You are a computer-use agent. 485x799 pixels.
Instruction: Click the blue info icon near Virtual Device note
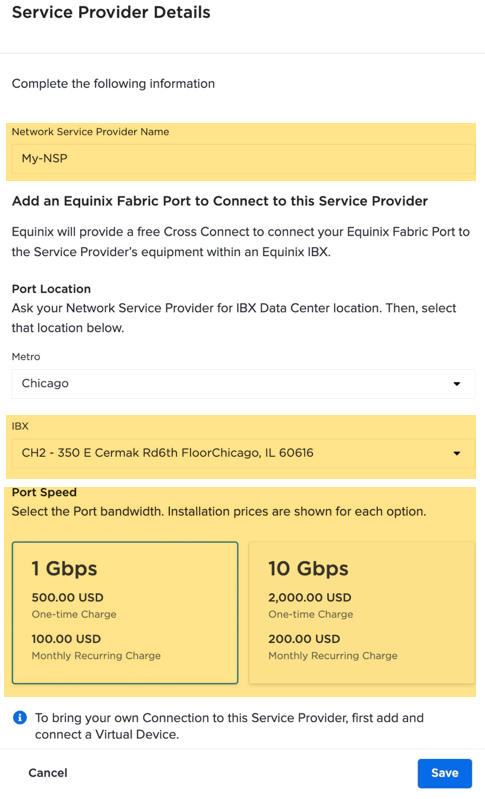point(19,718)
